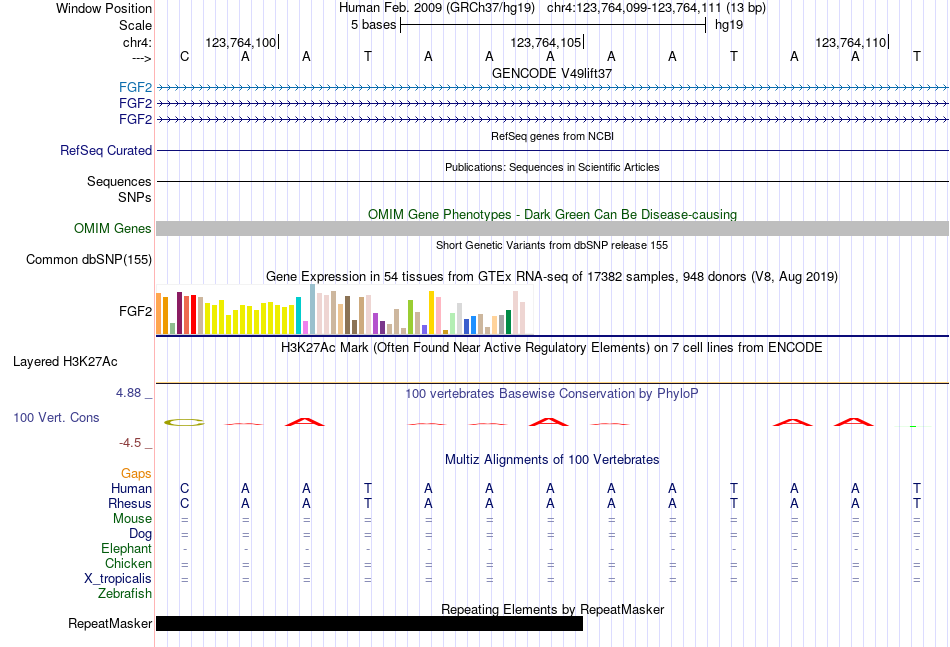Viewport: 950px width, 647px height.
Task: Click the Layered H3K27Ac track label
Action: (x=65, y=362)
